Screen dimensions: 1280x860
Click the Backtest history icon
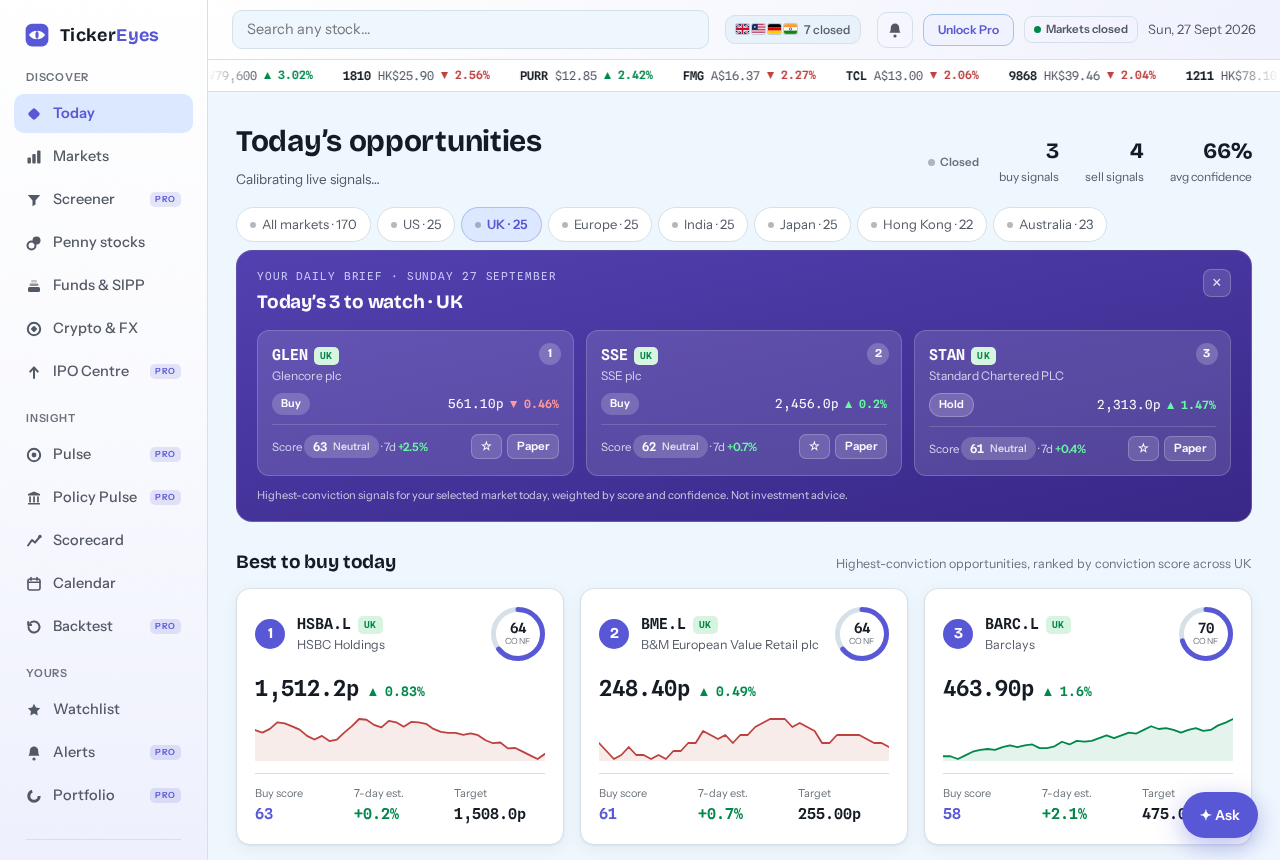pyautogui.click(x=34, y=627)
